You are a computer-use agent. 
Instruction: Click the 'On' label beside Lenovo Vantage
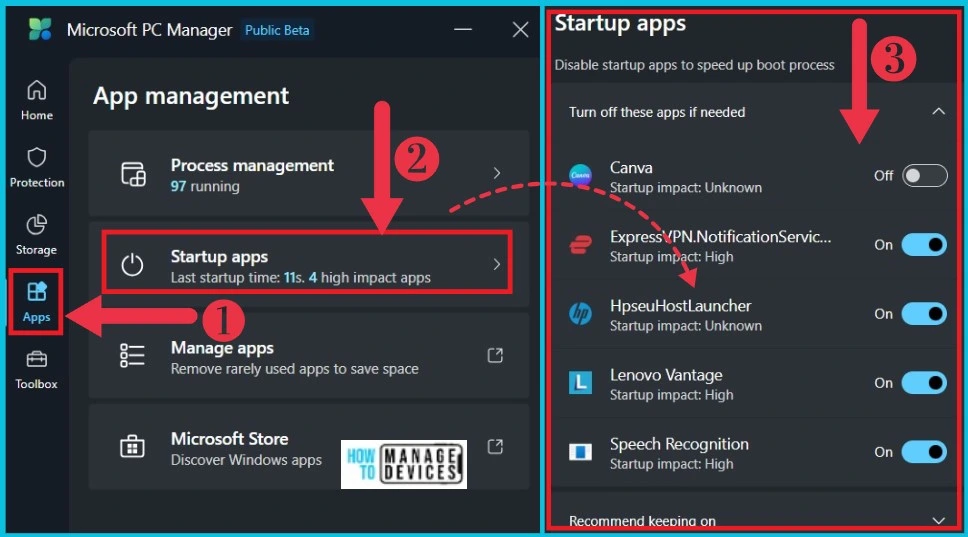pyautogui.click(x=883, y=383)
